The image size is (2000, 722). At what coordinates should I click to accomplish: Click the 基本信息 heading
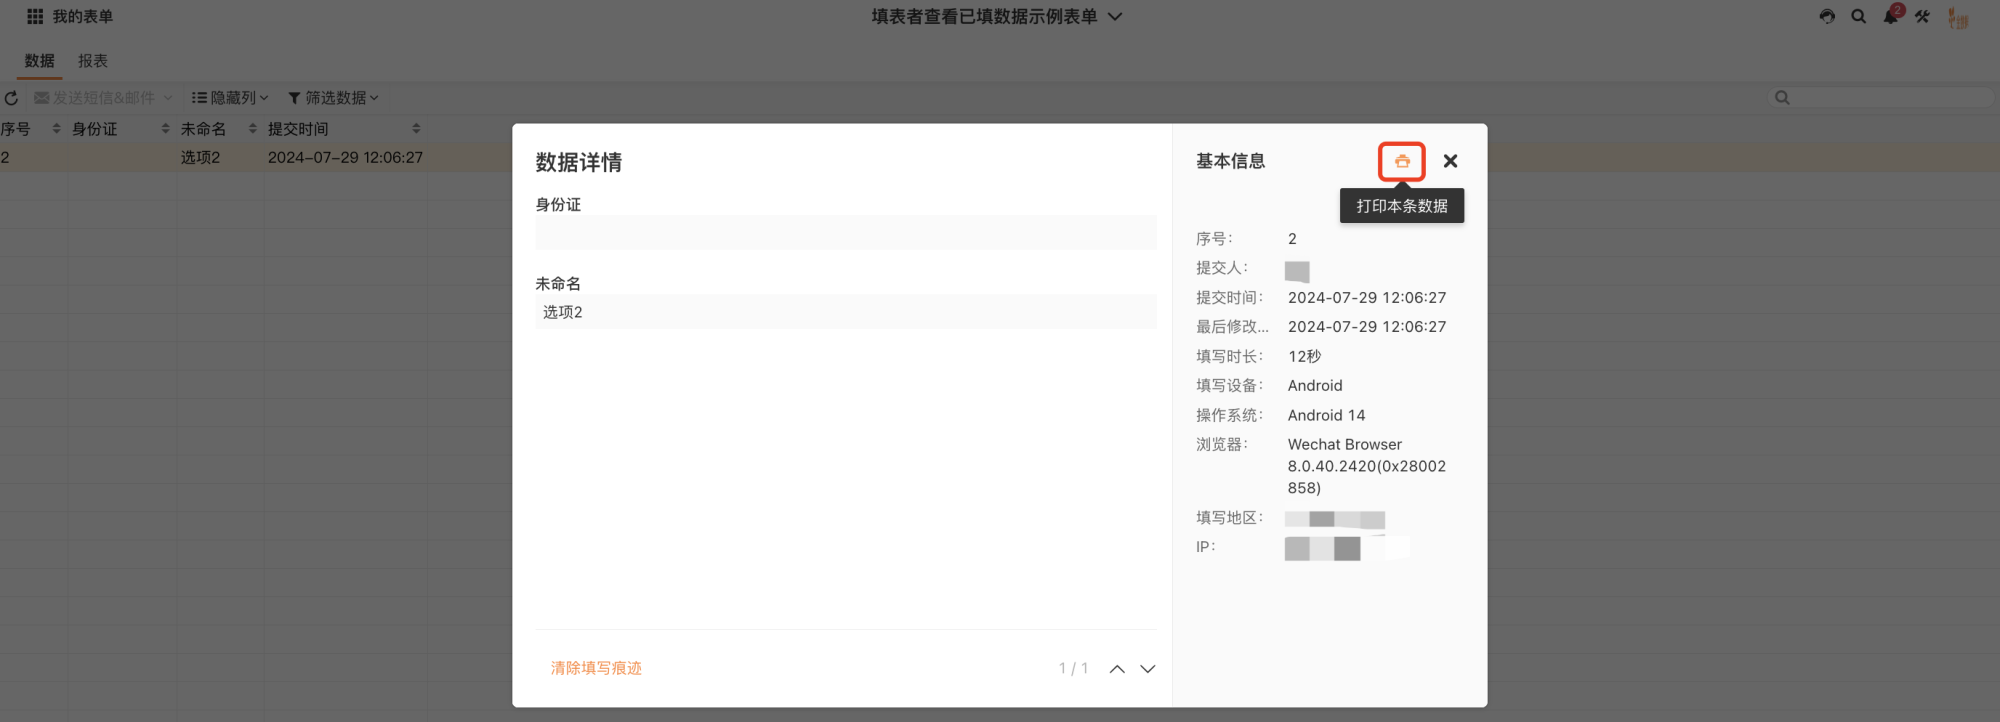point(1230,161)
